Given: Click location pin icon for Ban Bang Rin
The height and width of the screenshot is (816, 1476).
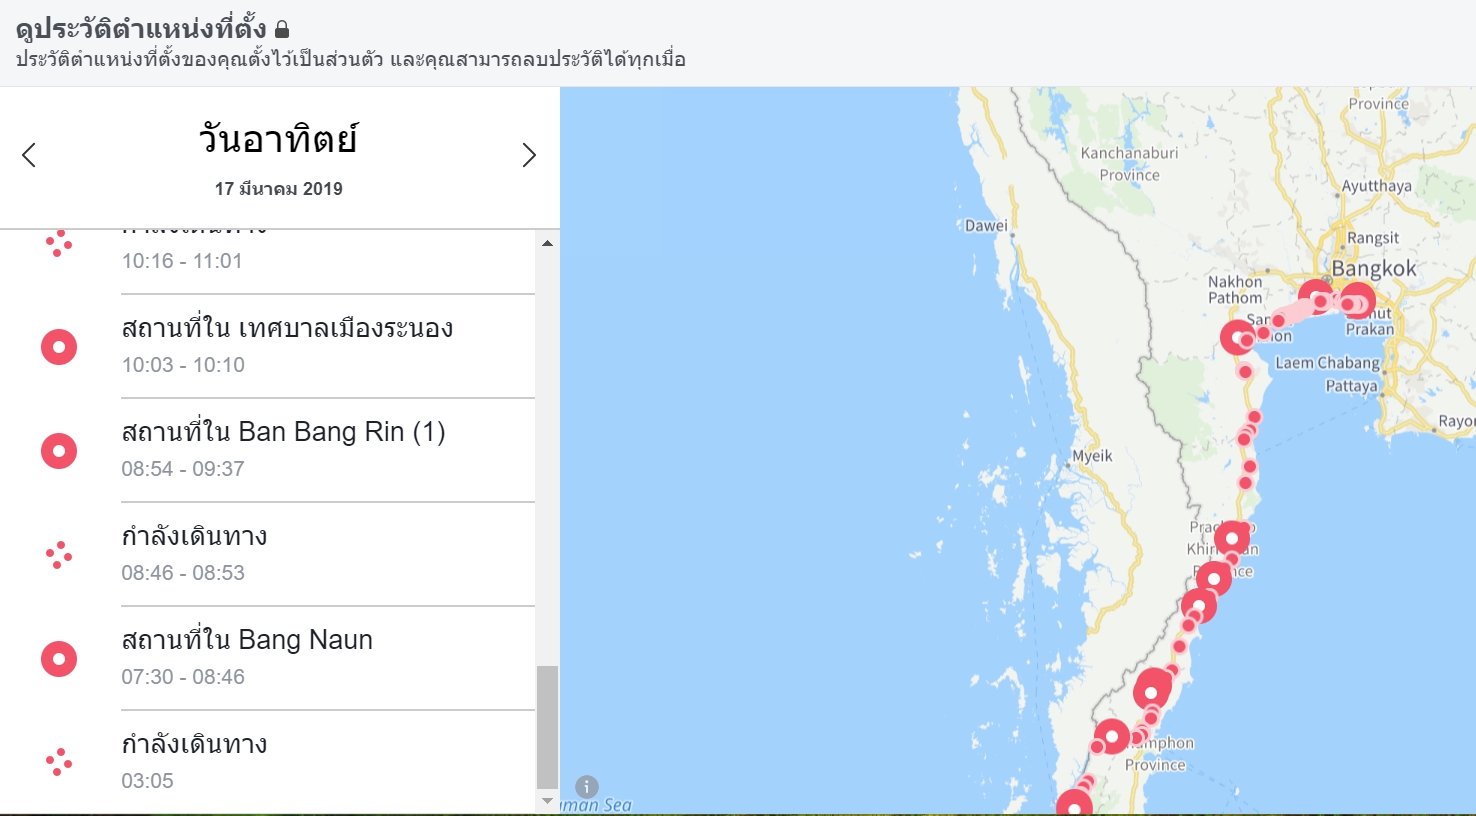Looking at the screenshot, I should pyautogui.click(x=59, y=451).
